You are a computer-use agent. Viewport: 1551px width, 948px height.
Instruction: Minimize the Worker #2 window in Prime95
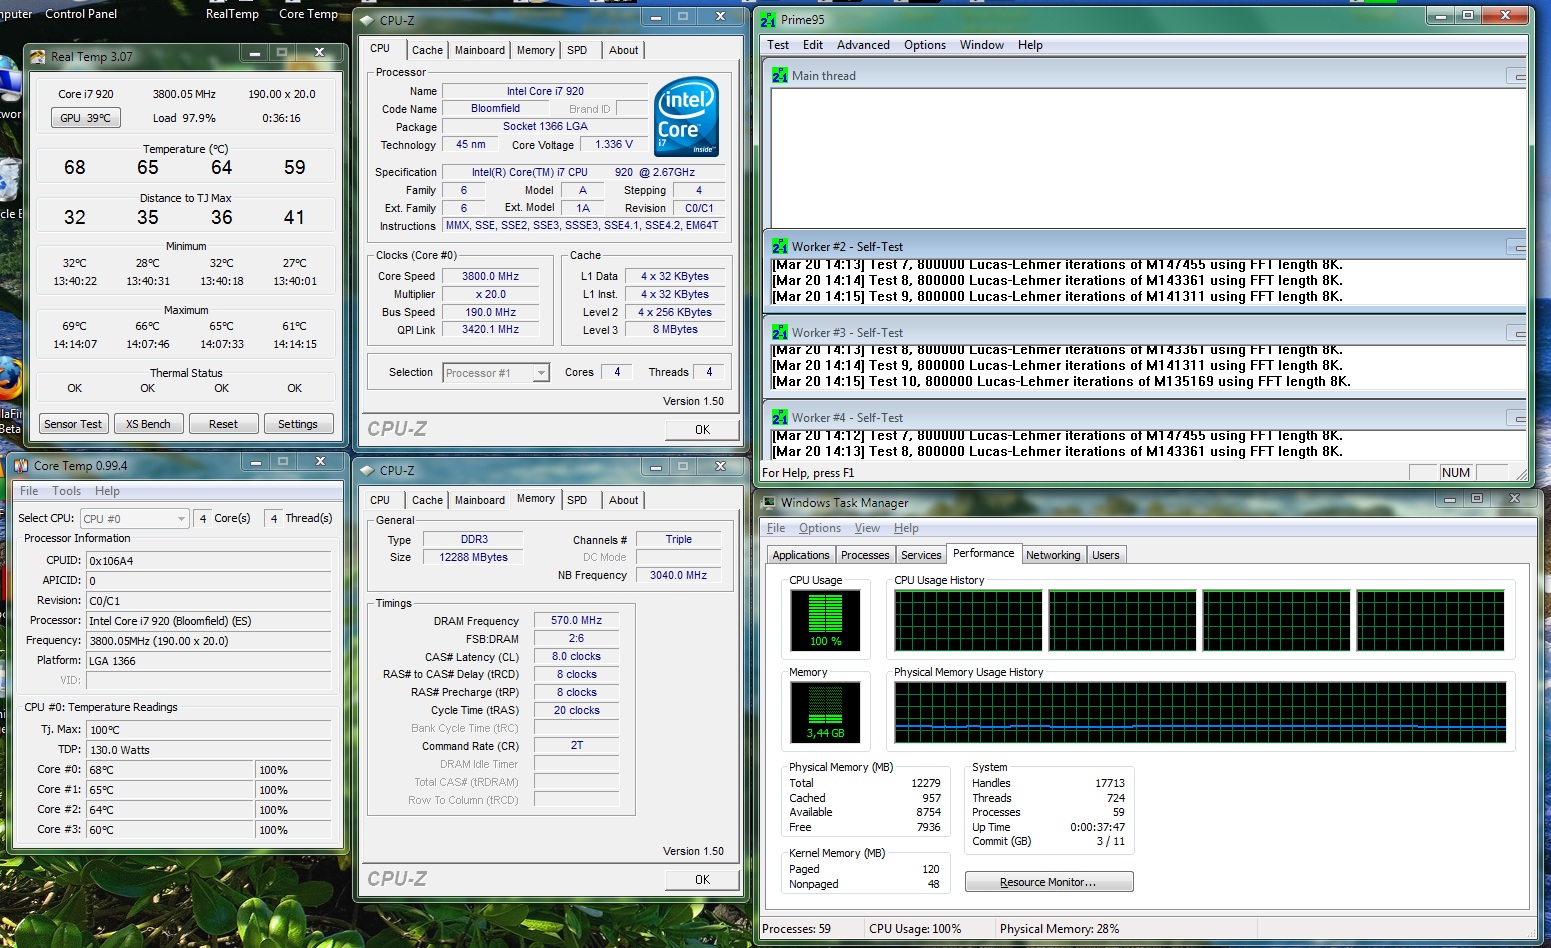point(1518,247)
